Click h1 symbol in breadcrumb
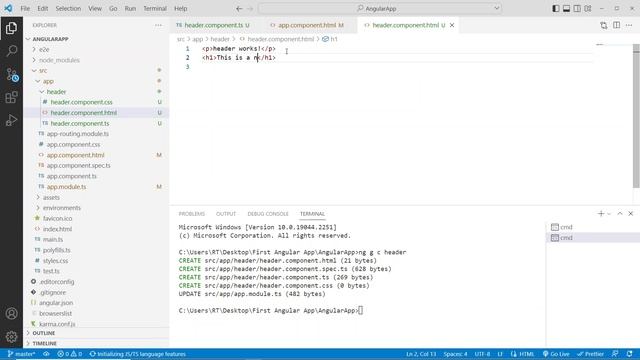The height and width of the screenshot is (360, 640). (330, 39)
